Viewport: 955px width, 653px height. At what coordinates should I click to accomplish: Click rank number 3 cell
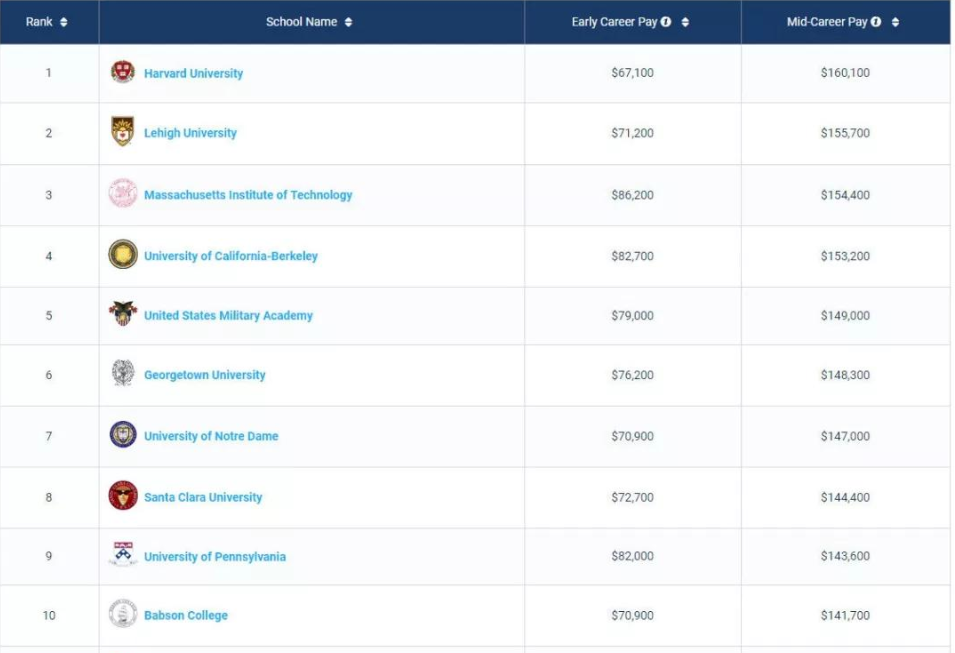click(49, 195)
